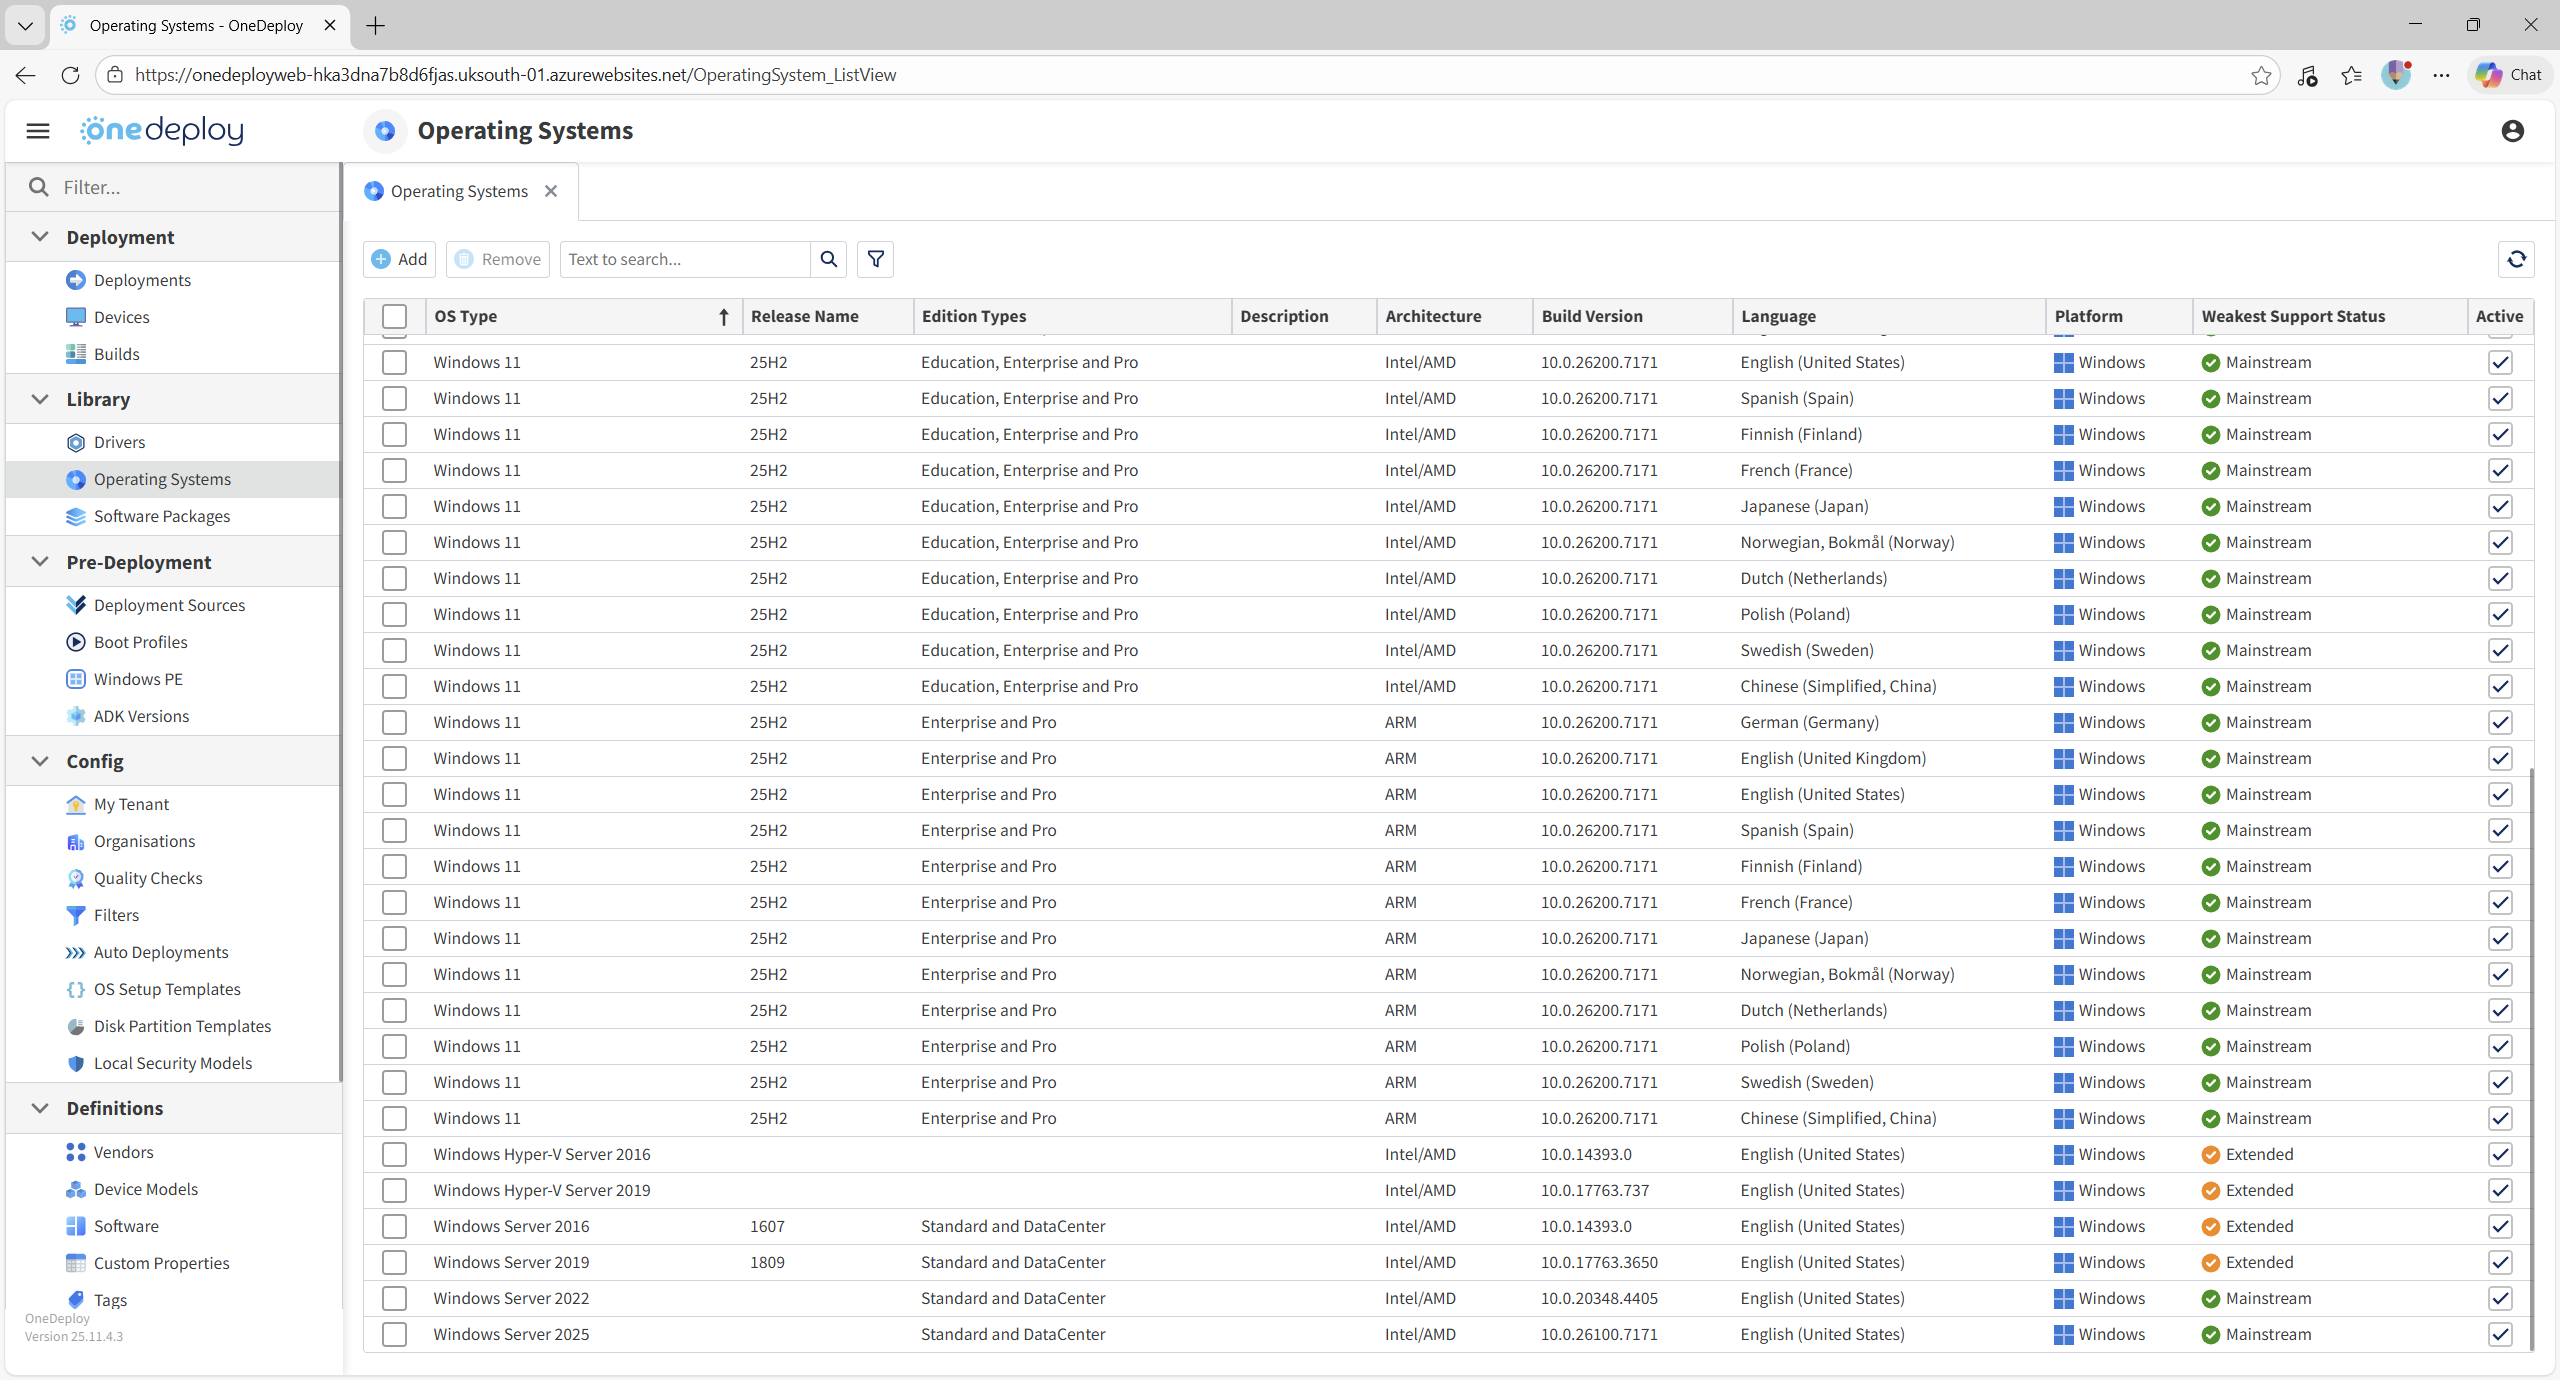Check the select-all header checkbox
Screen dimensions: 2560x1380
pyautogui.click(x=394, y=316)
